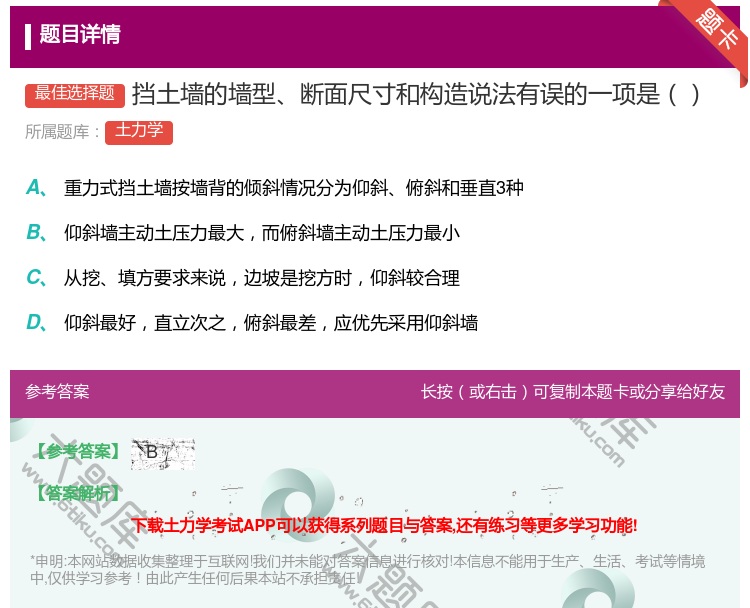Click the answer image showing B
750x608 pixels.
point(163,453)
